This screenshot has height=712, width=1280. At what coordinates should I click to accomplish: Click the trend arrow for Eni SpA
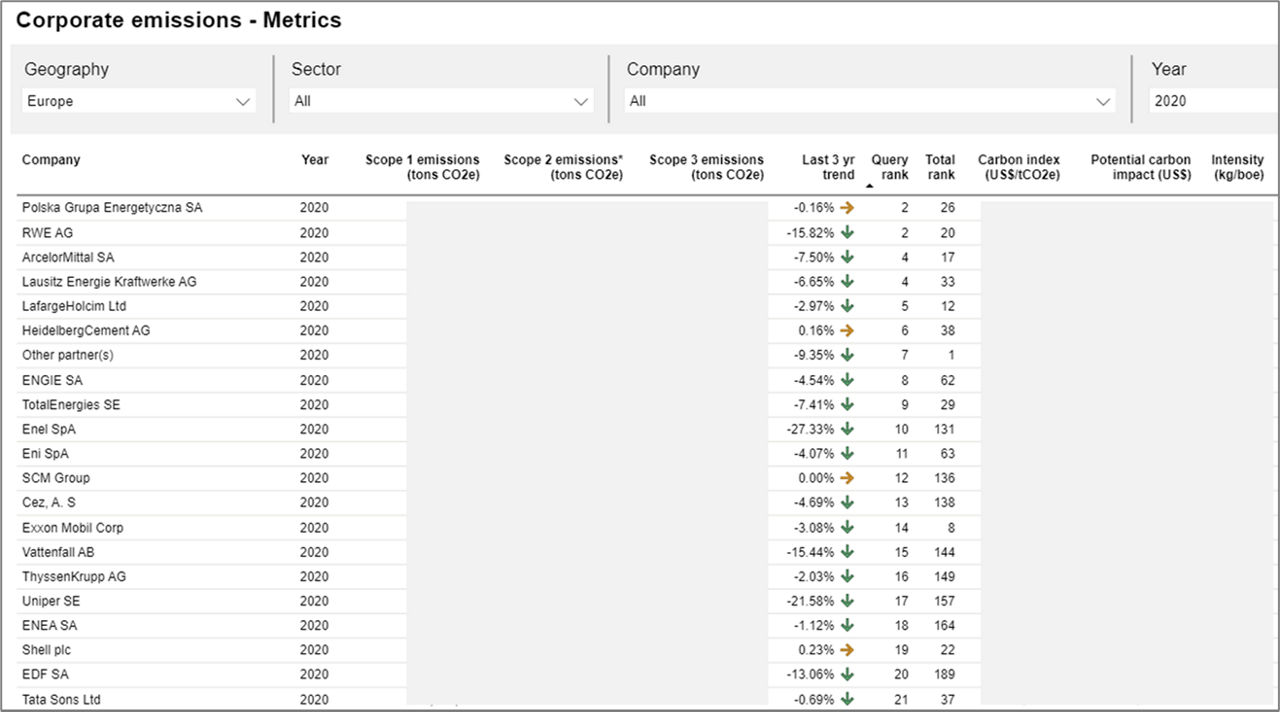[847, 453]
